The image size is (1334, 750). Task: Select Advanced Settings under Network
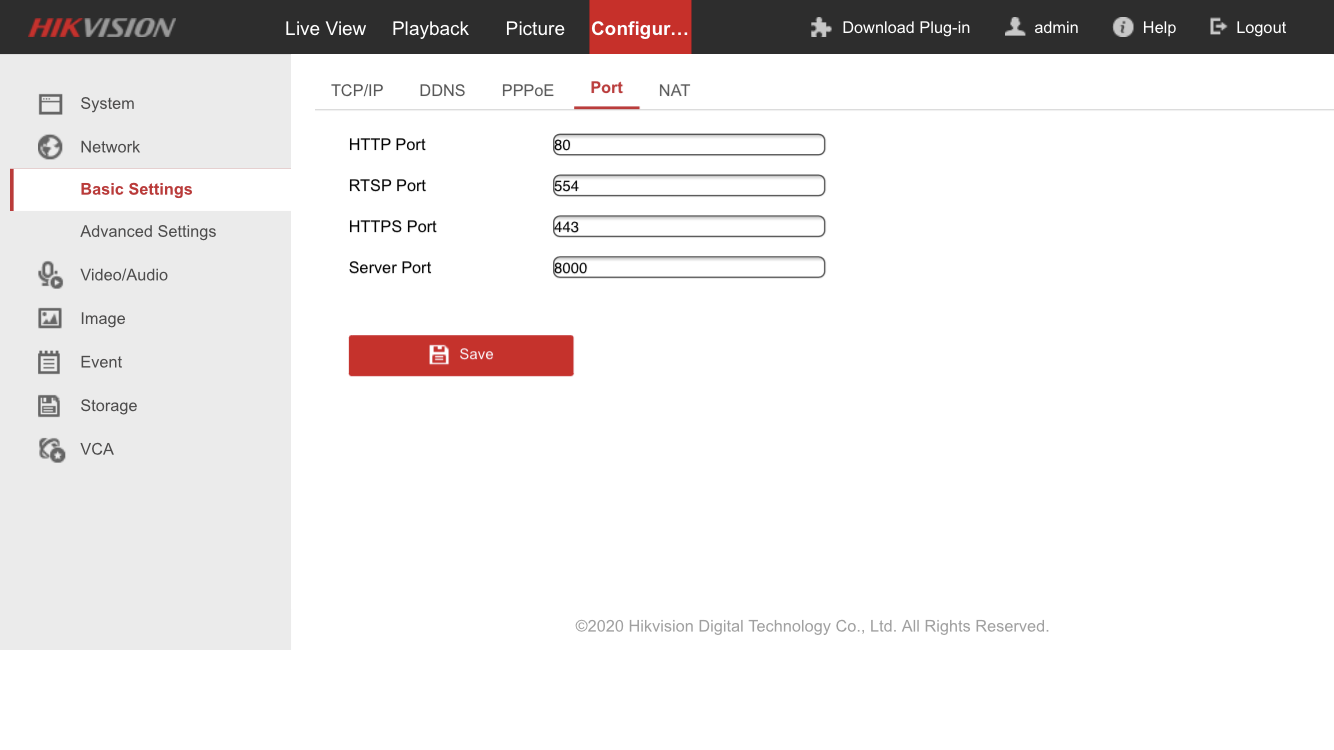click(148, 231)
